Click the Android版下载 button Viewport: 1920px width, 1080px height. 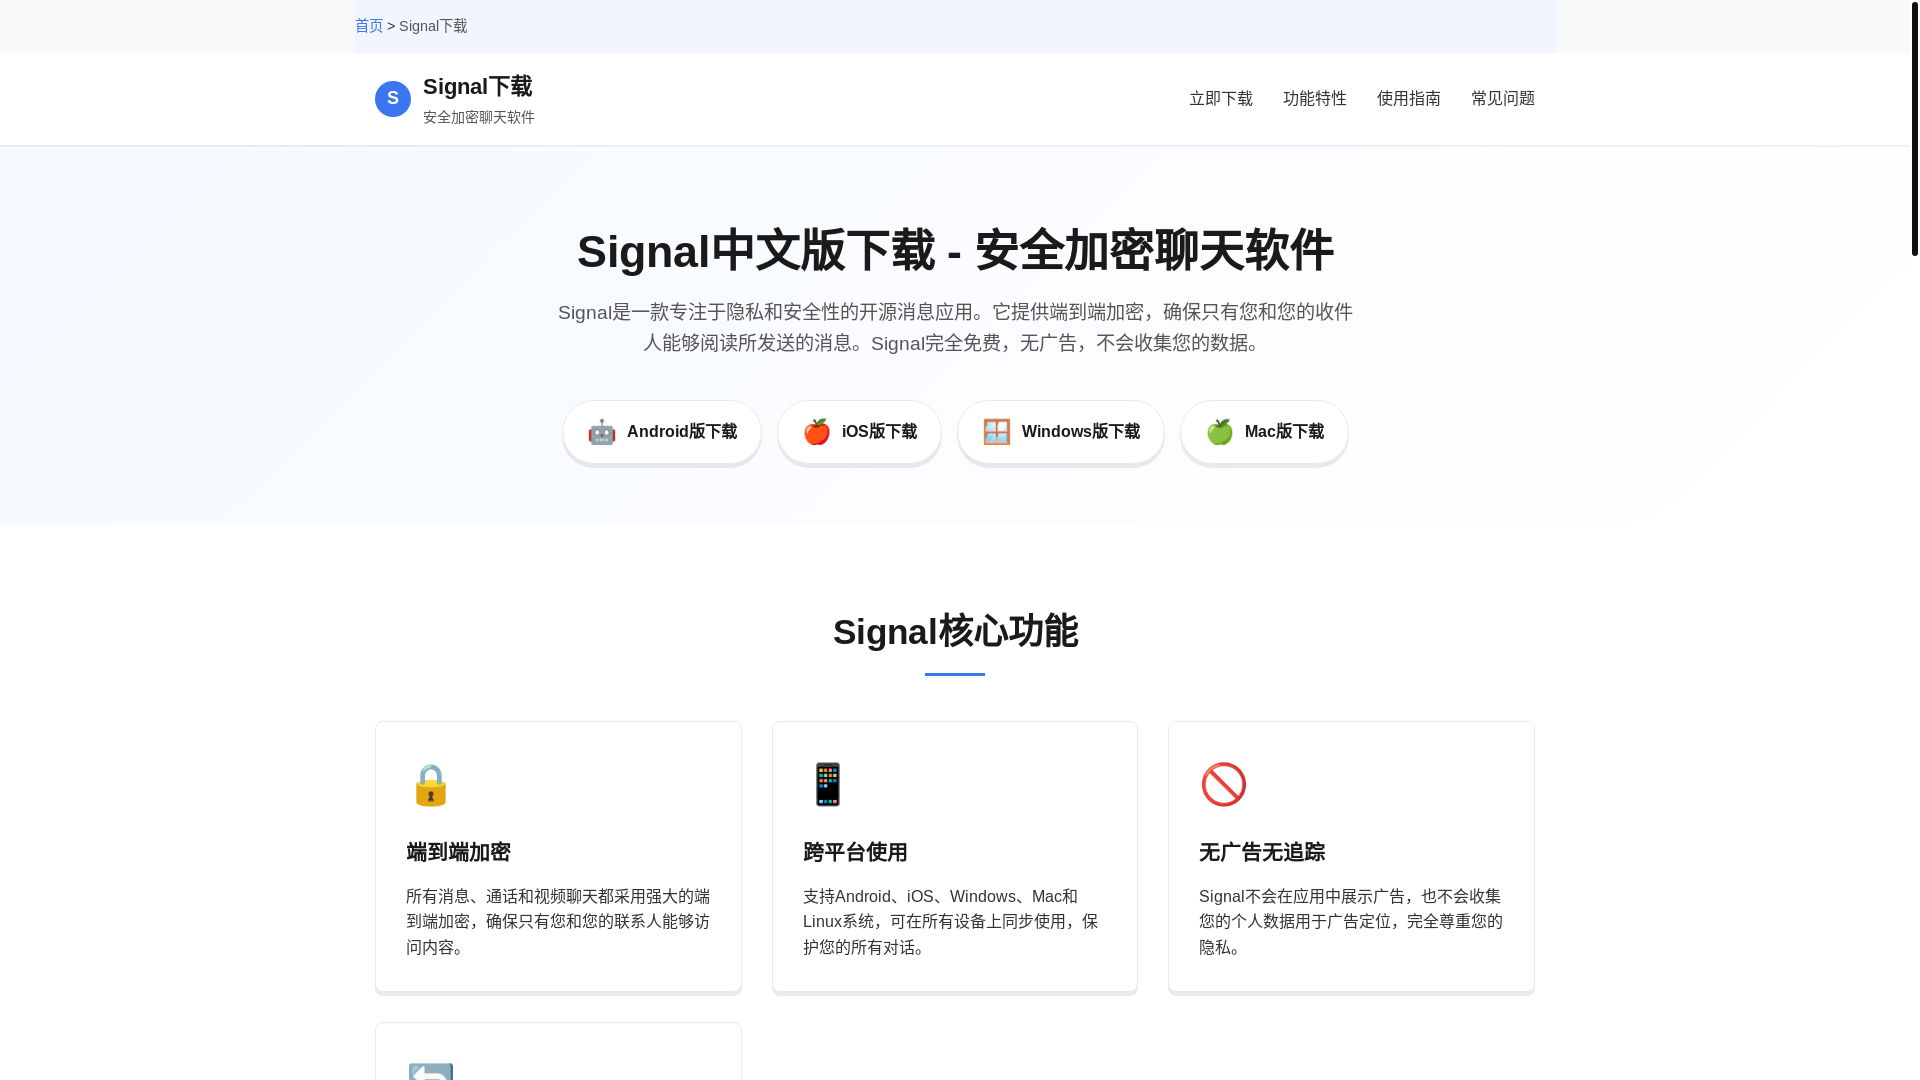coord(662,432)
